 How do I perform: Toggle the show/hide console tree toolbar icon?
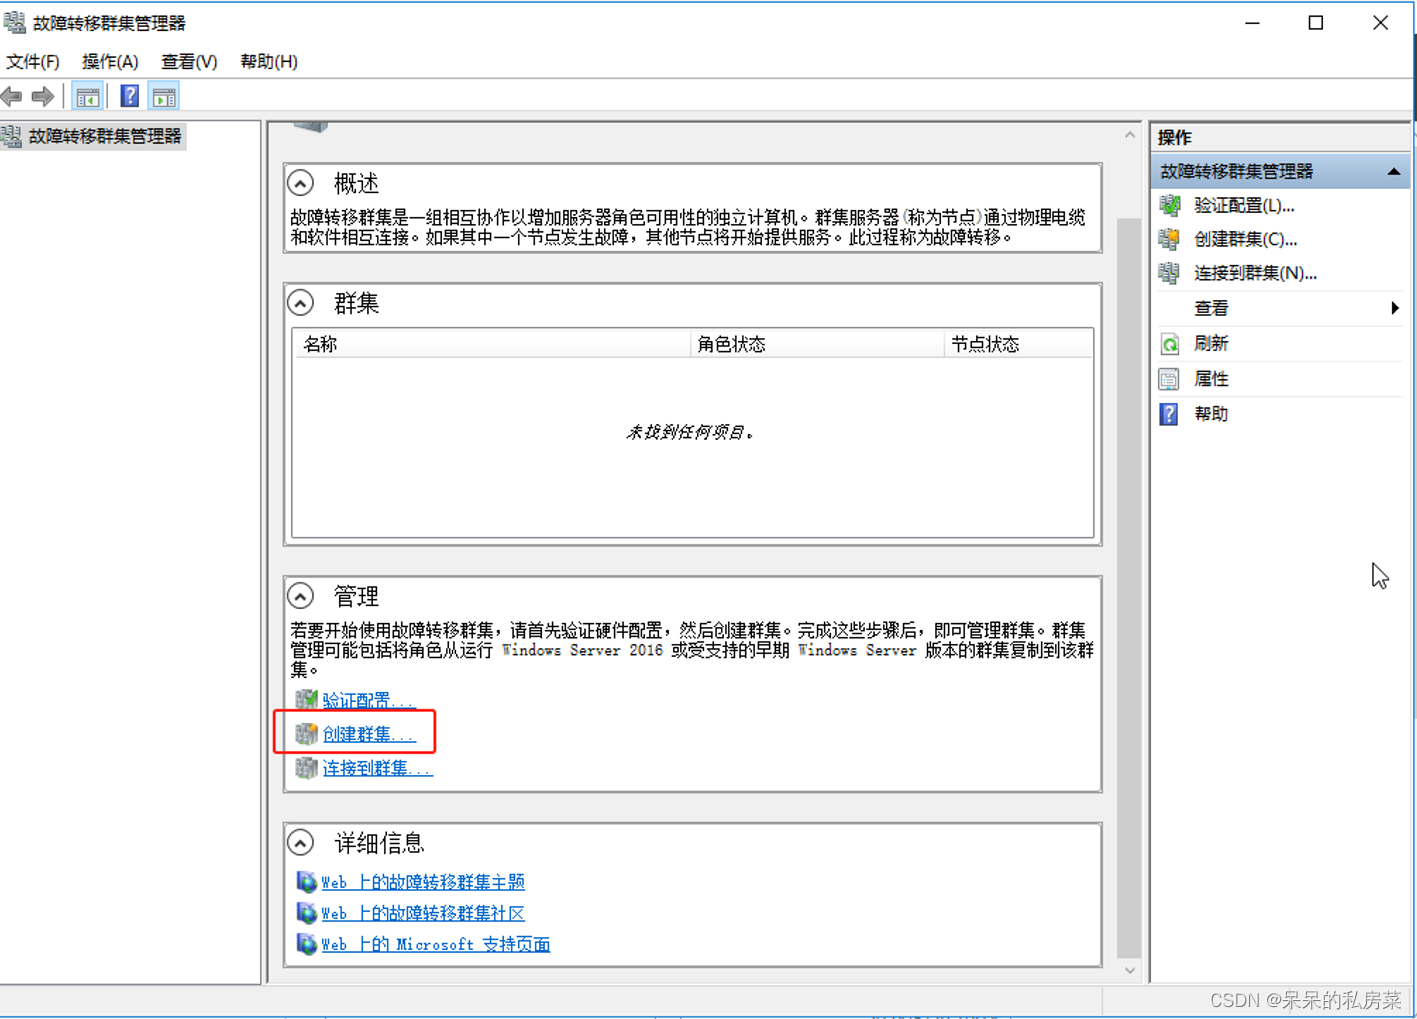click(88, 97)
